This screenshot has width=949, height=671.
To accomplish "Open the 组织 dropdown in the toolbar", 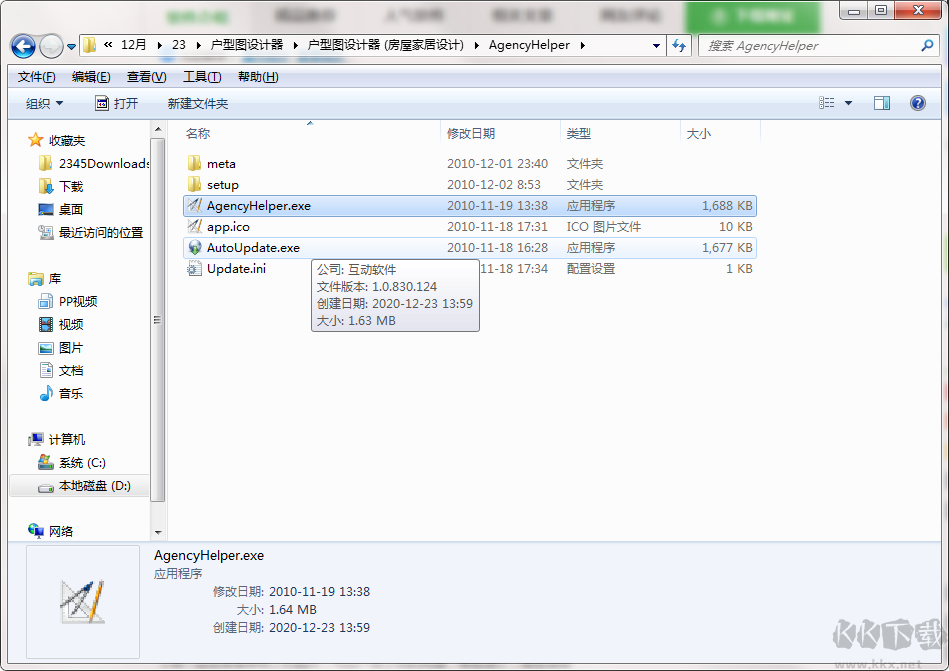I will [x=44, y=103].
